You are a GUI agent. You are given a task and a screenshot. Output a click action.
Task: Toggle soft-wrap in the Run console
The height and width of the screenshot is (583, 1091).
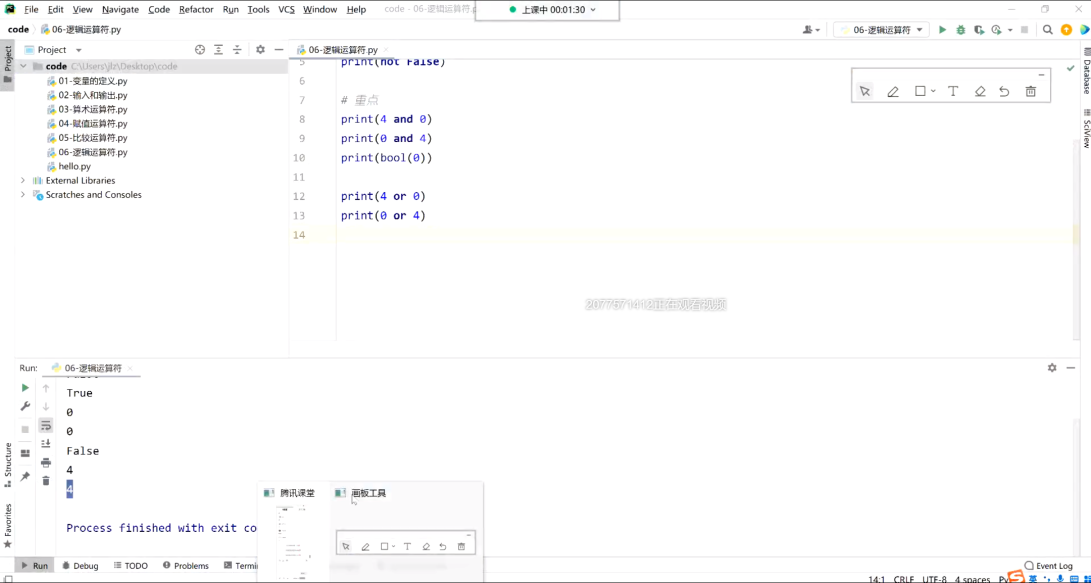tap(46, 426)
